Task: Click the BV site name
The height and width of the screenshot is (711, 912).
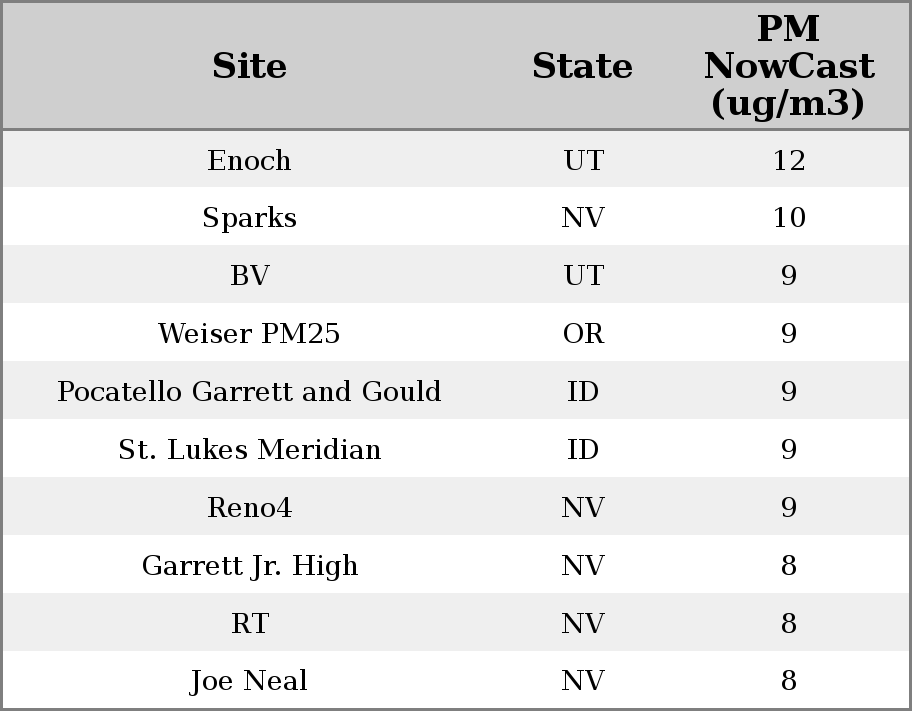Action: (249, 276)
